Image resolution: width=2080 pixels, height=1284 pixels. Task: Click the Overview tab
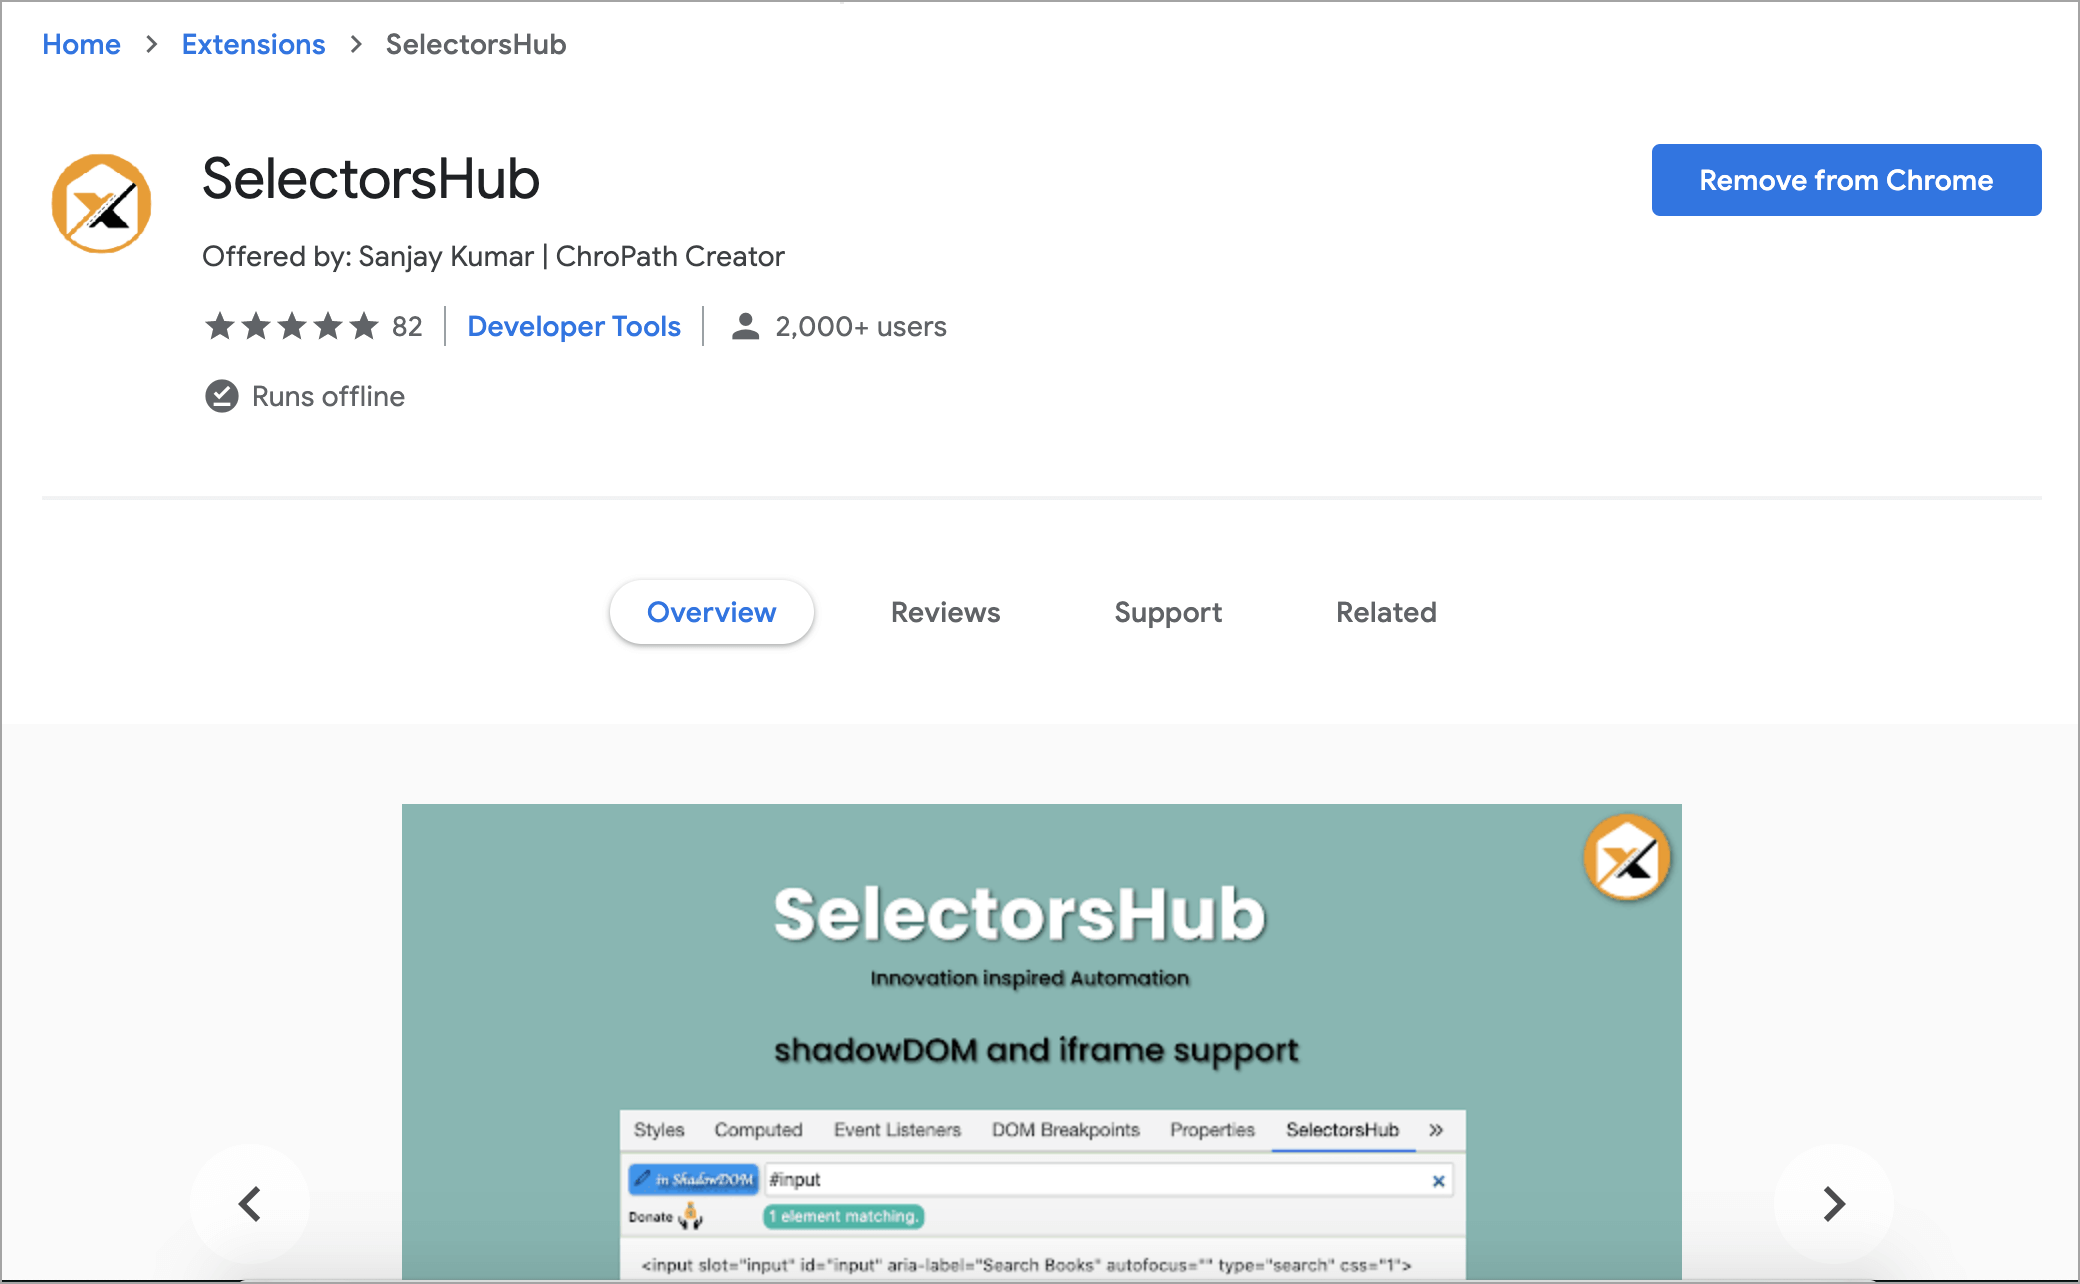[x=710, y=612]
